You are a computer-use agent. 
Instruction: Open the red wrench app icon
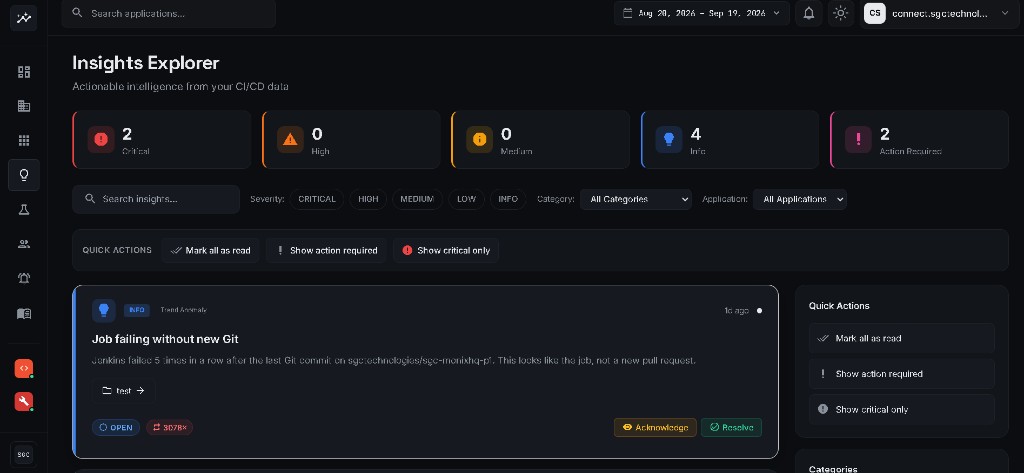(x=24, y=401)
